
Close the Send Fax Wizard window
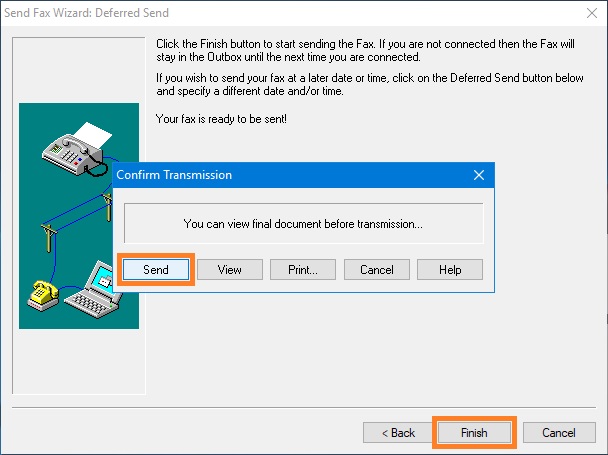pyautogui.click(x=592, y=13)
